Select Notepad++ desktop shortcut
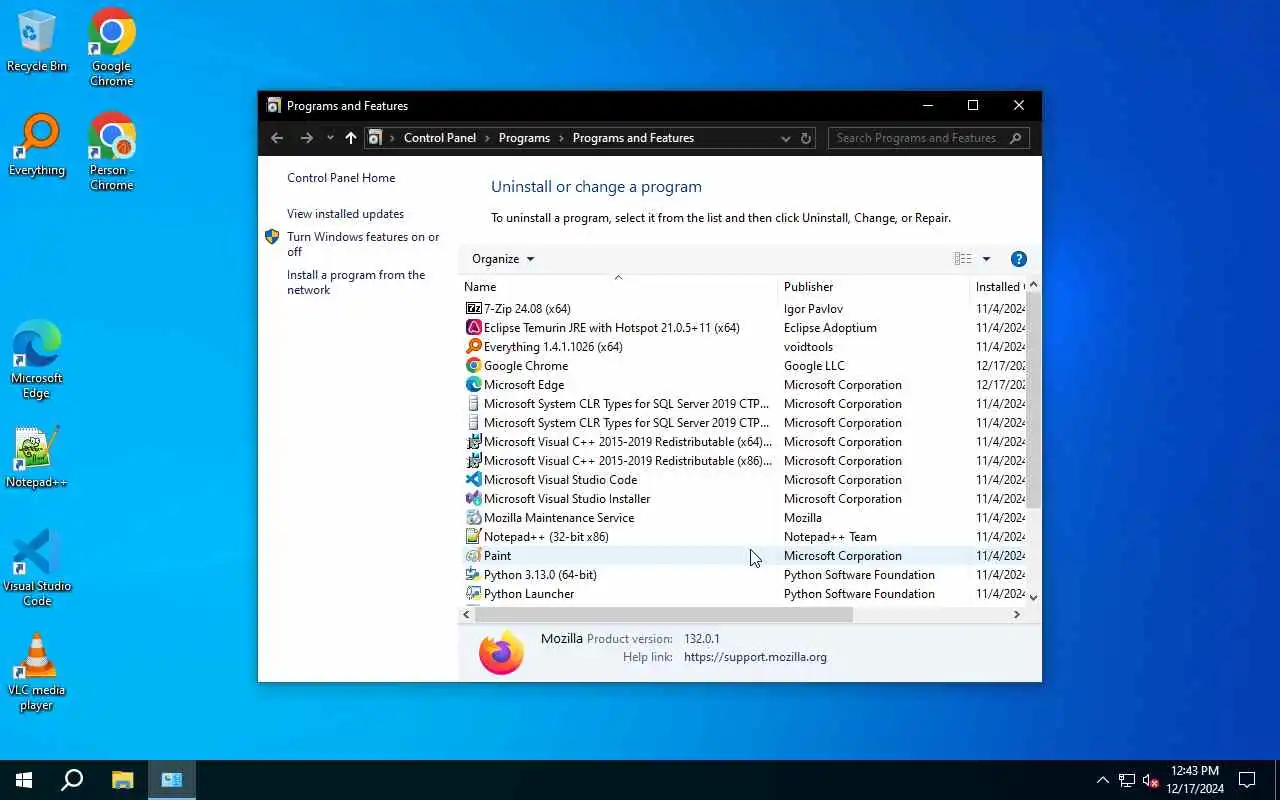This screenshot has width=1280, height=800. pyautogui.click(x=37, y=458)
